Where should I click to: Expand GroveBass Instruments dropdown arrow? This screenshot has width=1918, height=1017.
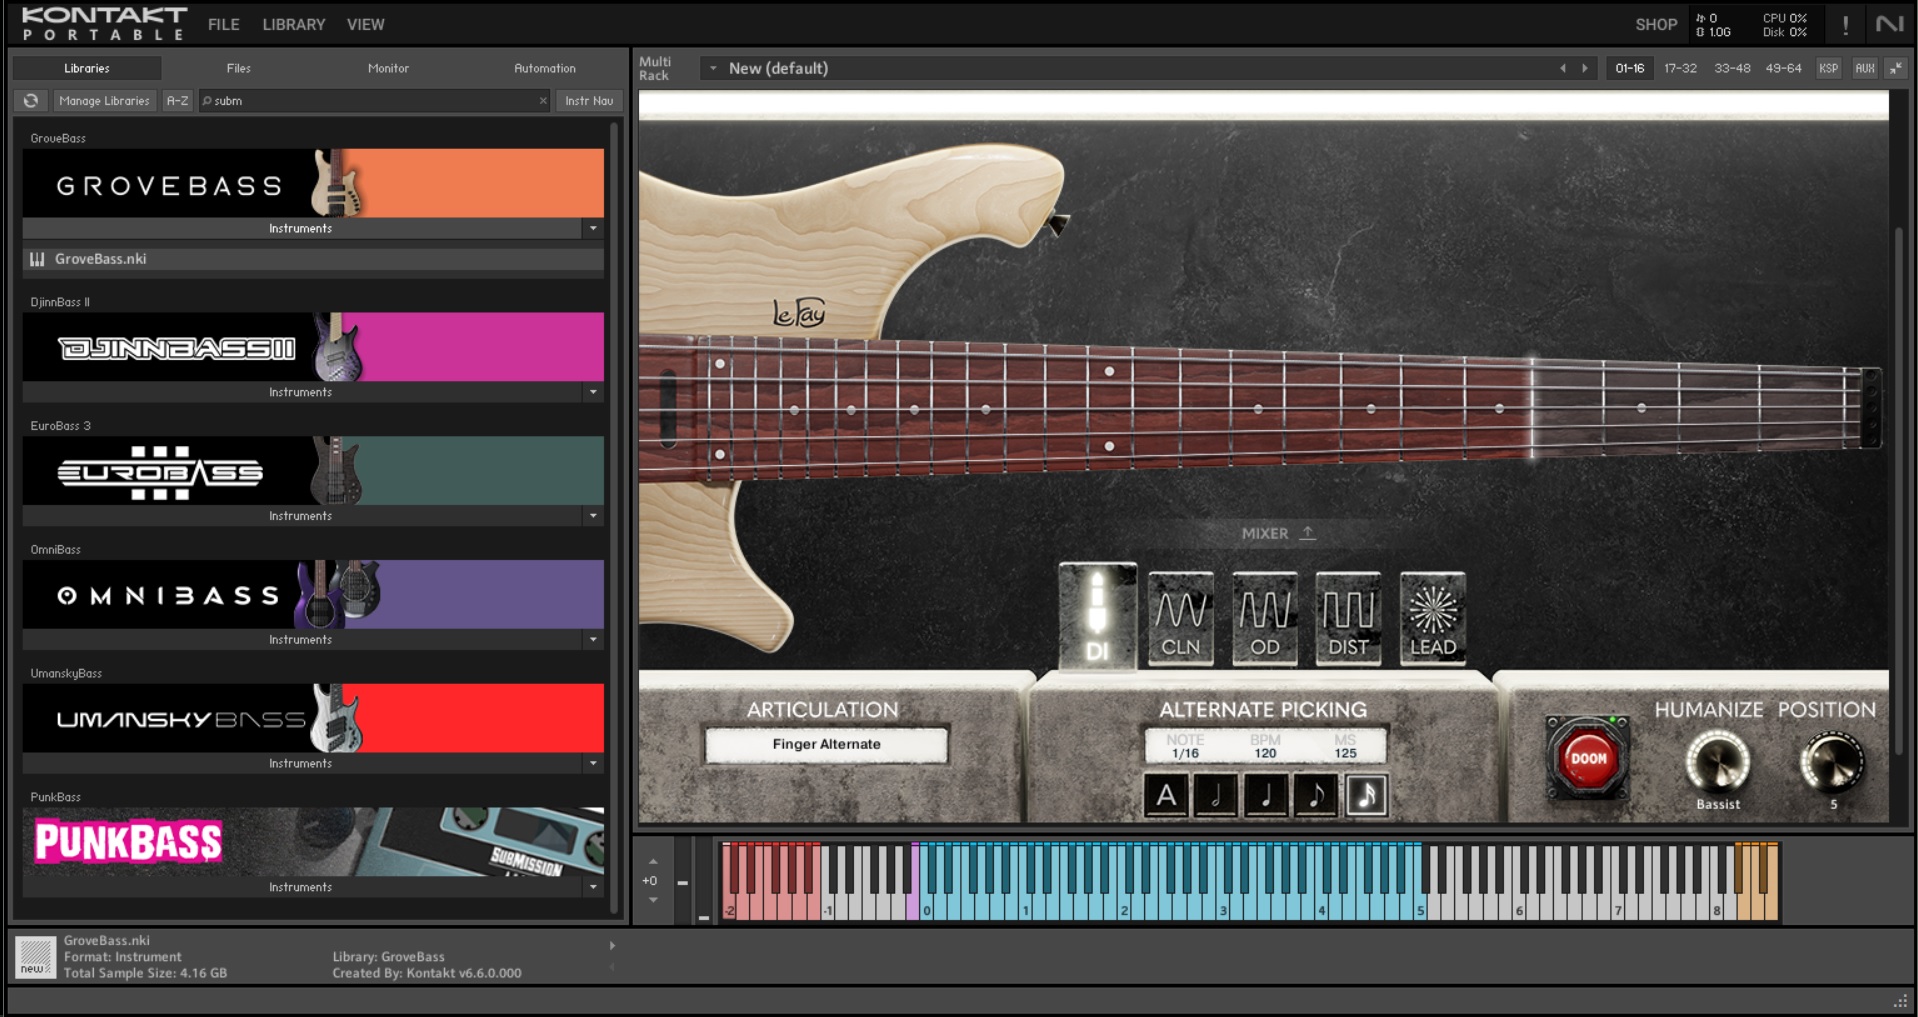coord(593,229)
